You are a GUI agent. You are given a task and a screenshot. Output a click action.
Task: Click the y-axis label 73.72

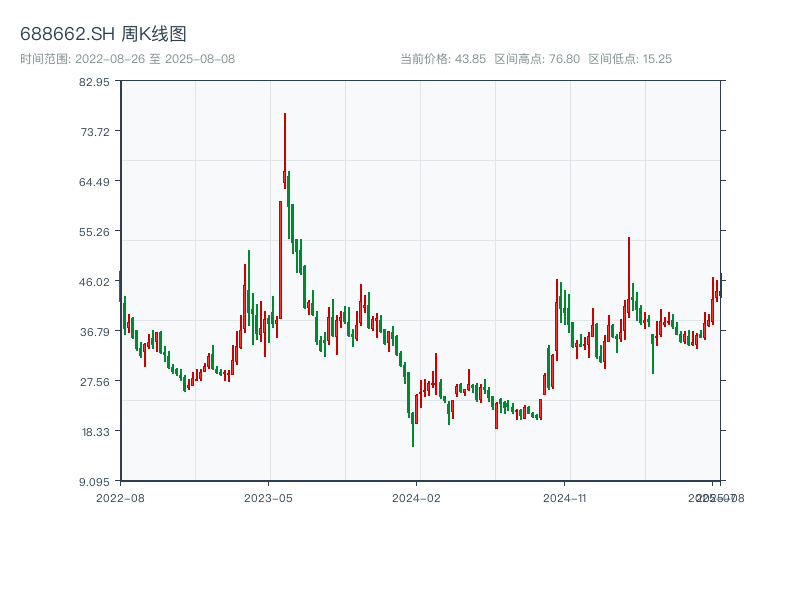[x=95, y=132]
